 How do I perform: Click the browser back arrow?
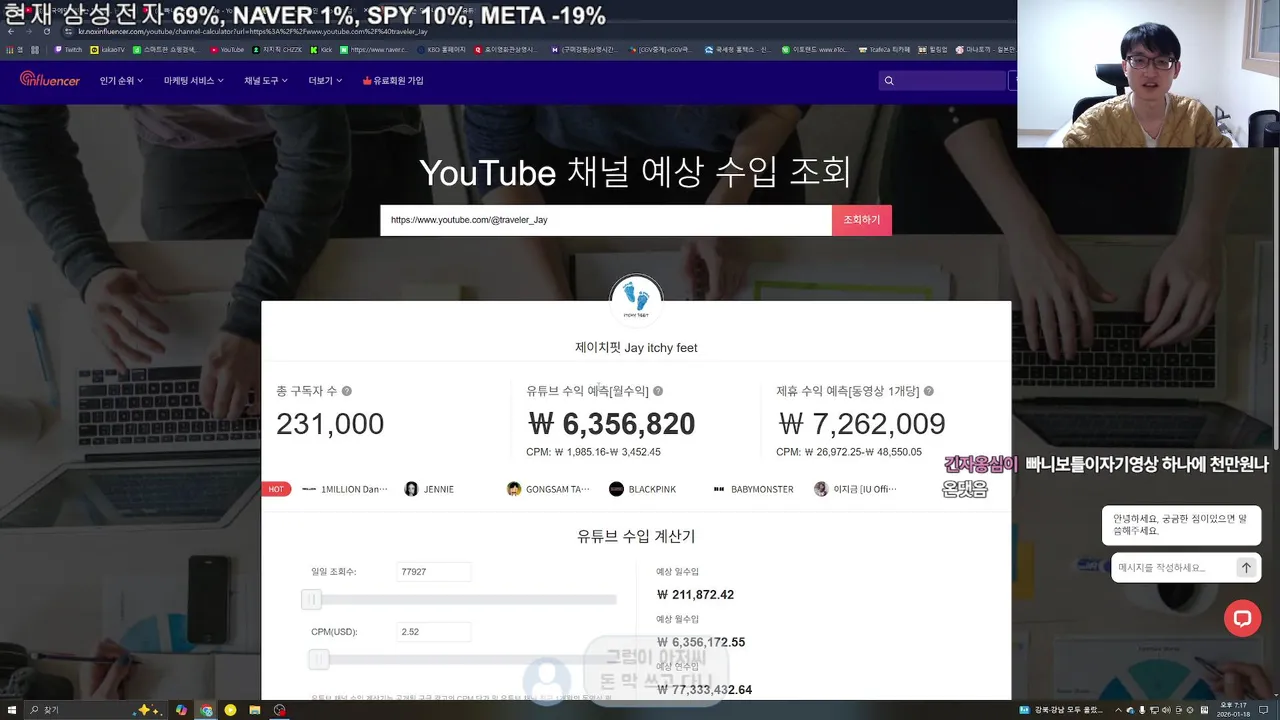pos(11,31)
